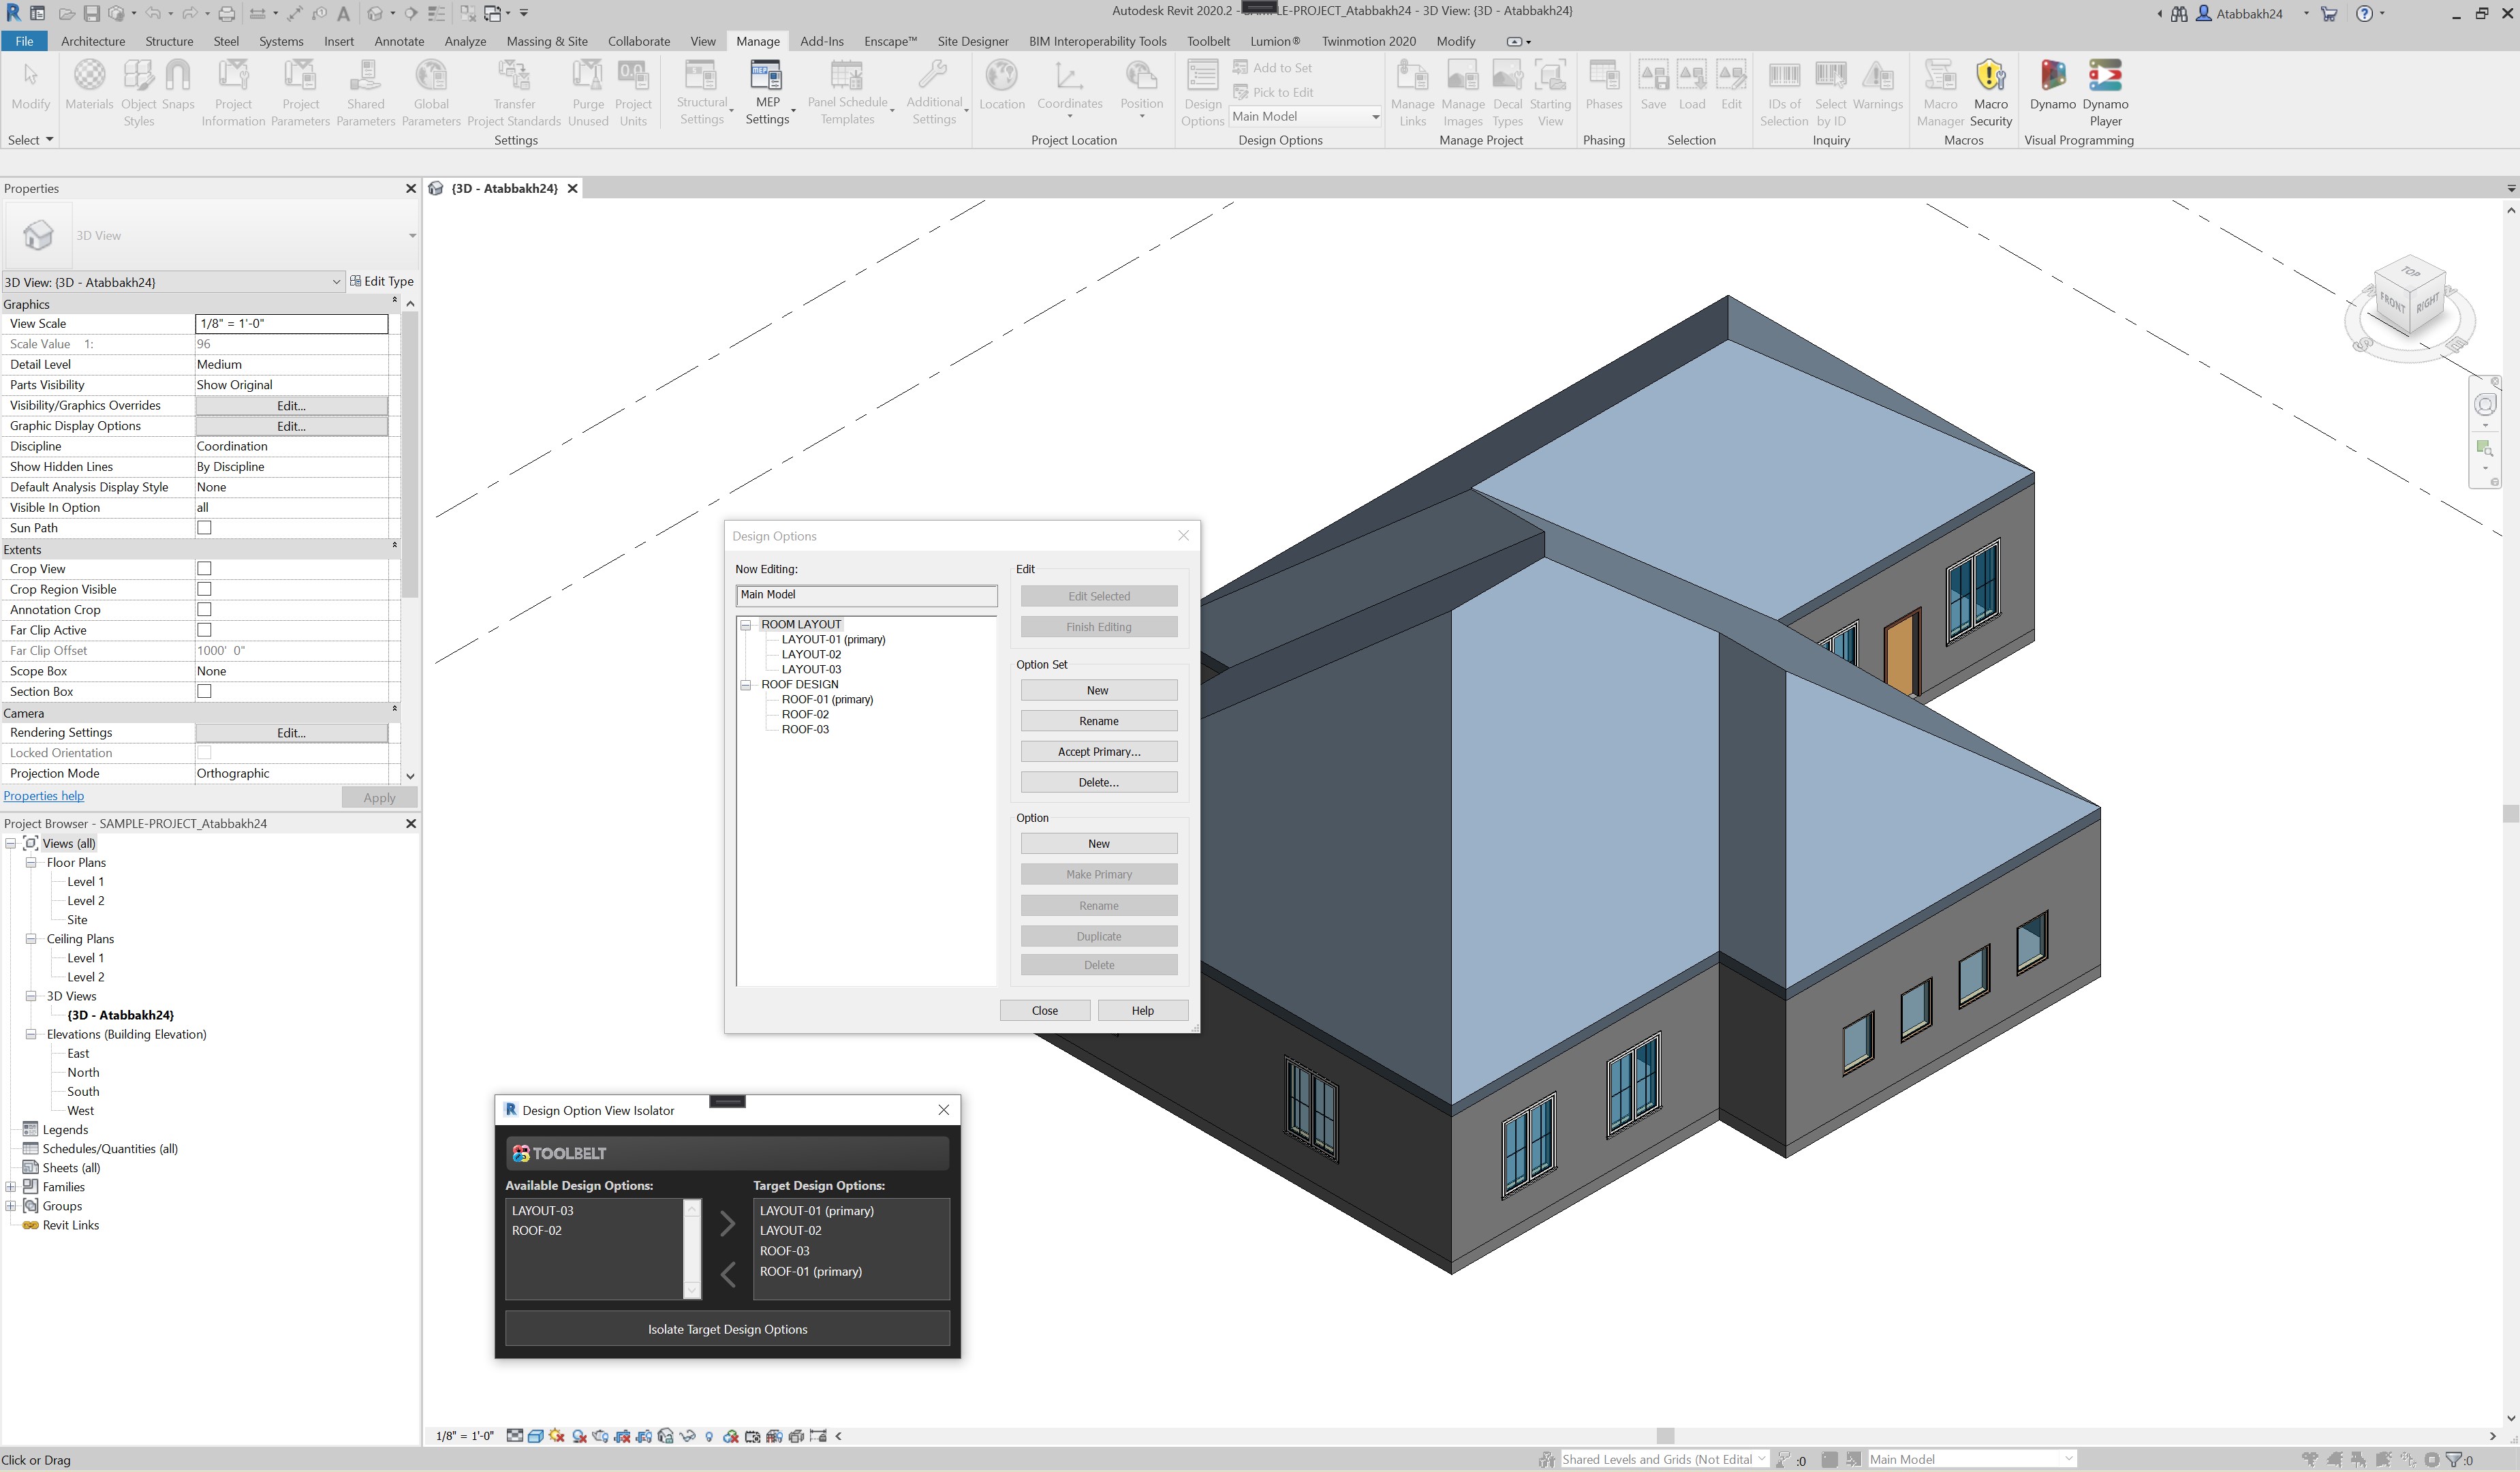Toggle the Section Box checkbox

pyautogui.click(x=204, y=691)
